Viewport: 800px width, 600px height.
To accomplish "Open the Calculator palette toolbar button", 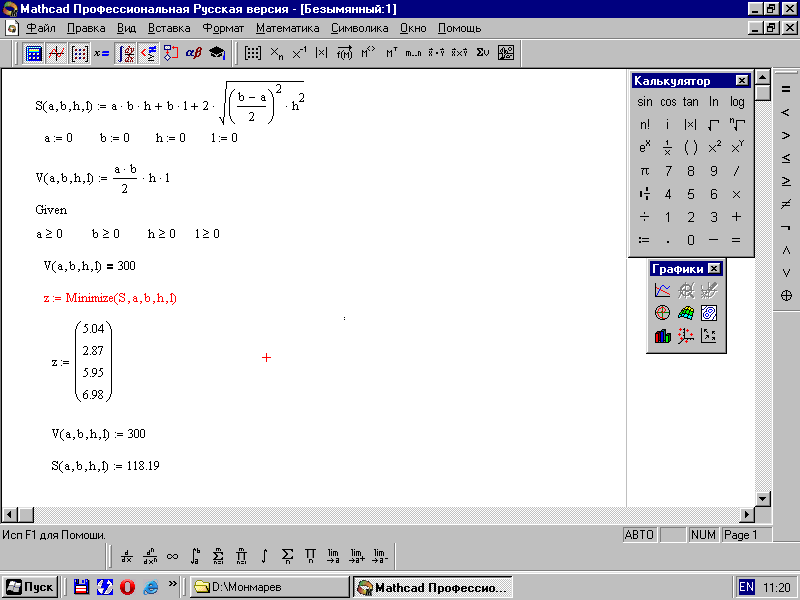I will (34, 53).
